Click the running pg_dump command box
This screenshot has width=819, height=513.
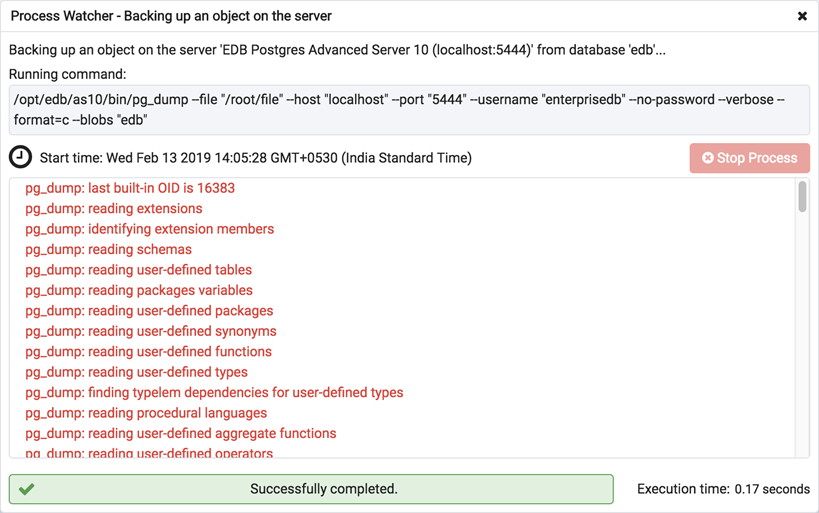coord(409,110)
